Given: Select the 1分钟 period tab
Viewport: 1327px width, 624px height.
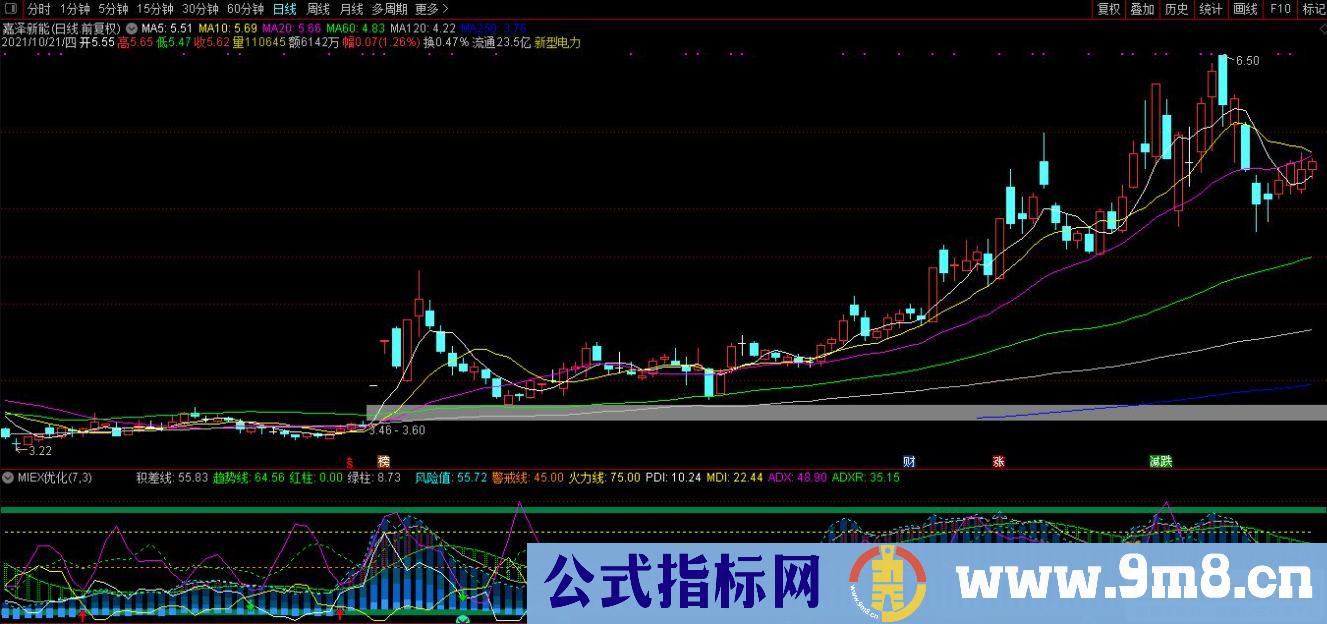Looking at the screenshot, I should pos(75,9).
